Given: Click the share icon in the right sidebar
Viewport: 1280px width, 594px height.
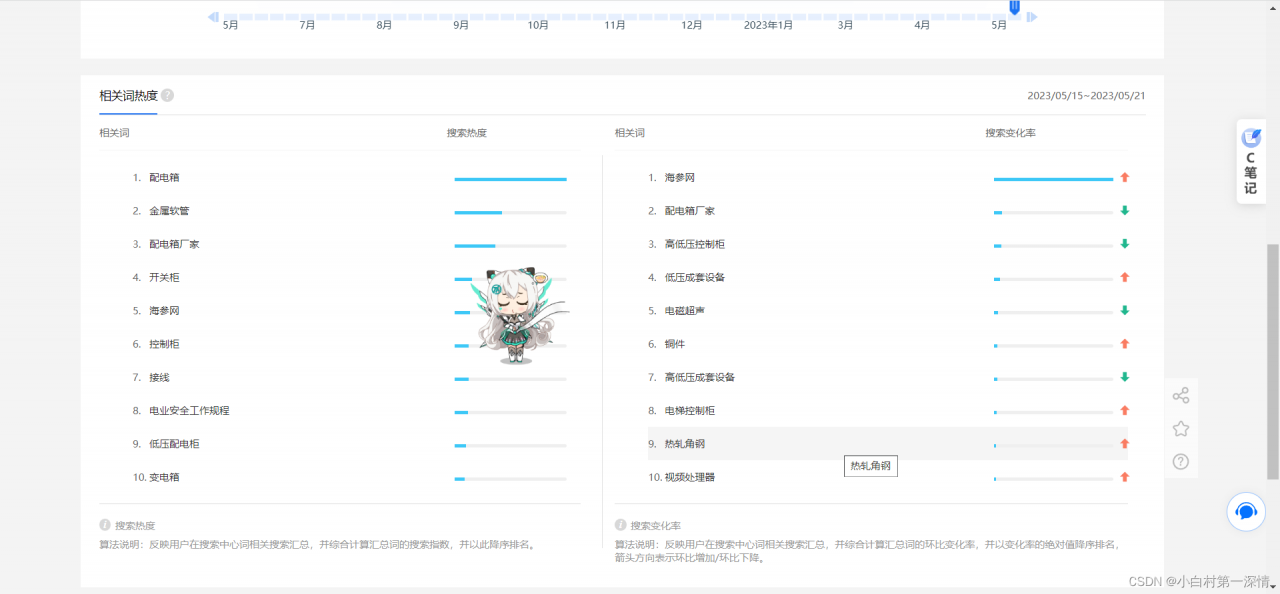Looking at the screenshot, I should coord(1181,395).
